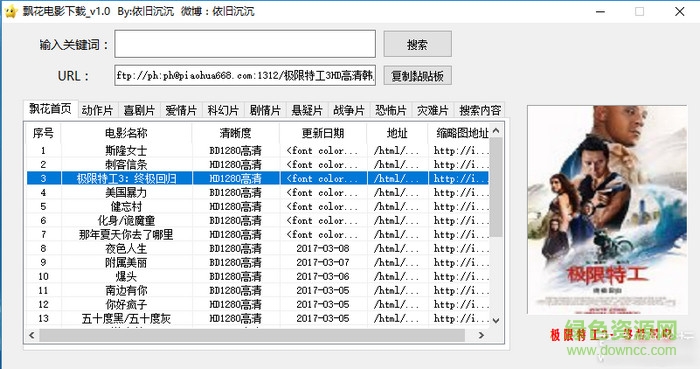Open the 科幻片 tab
Viewport: 700px width, 369px height.
[223, 110]
